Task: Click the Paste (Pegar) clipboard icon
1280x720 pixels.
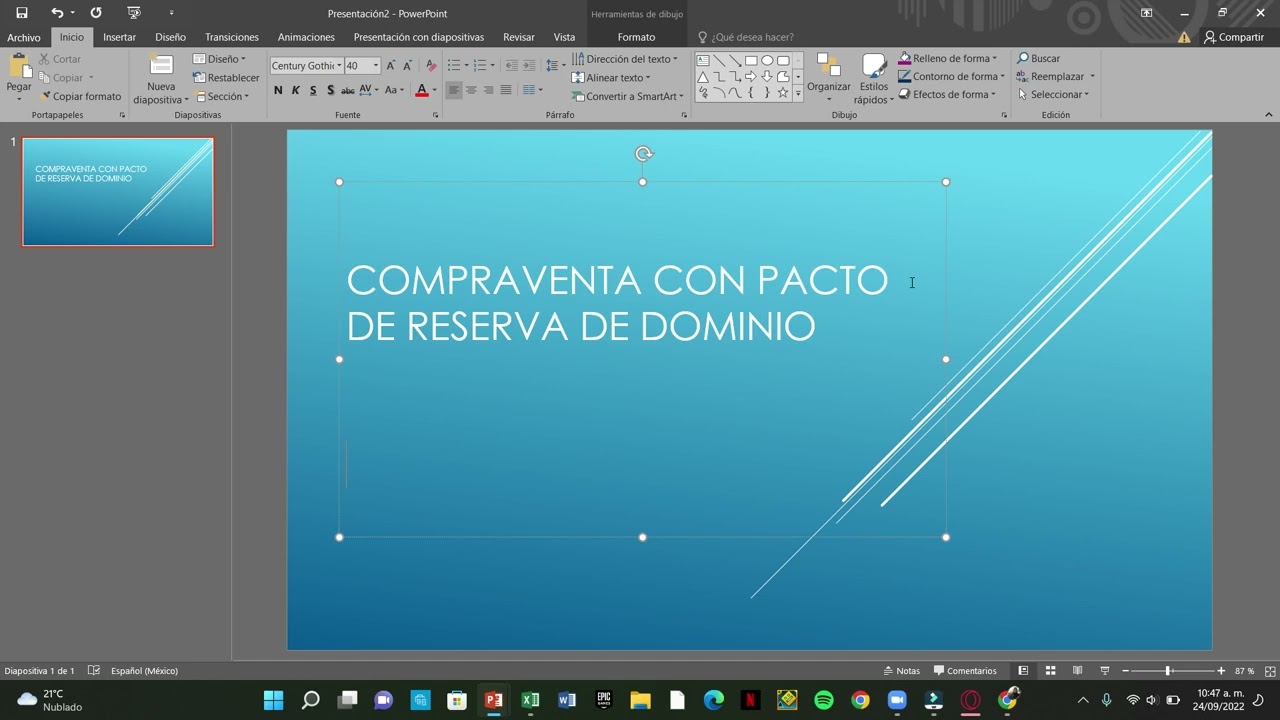Action: pyautogui.click(x=18, y=67)
